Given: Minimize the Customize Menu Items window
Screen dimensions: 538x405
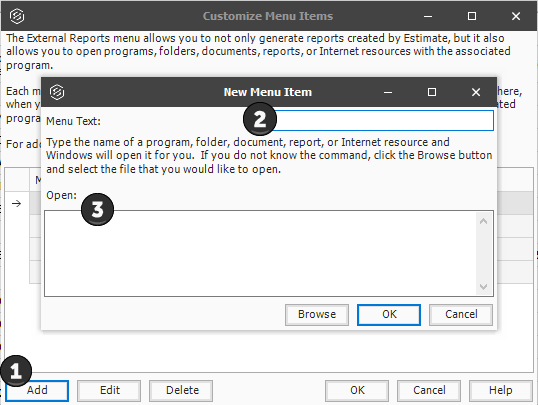Looking at the screenshot, I should 428,16.
